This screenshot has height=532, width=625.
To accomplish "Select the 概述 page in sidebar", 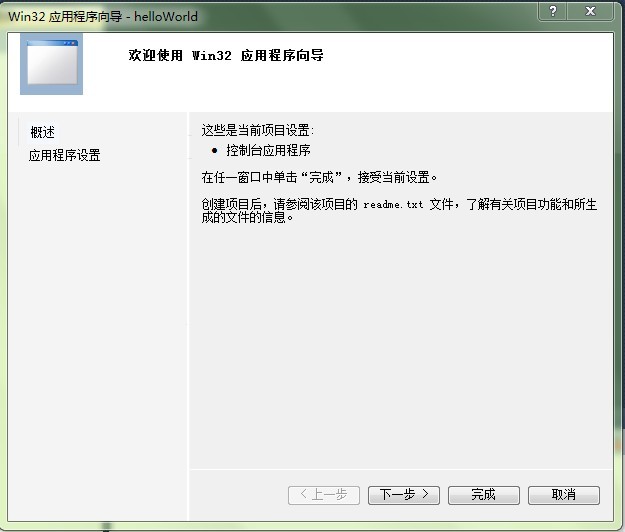I will [x=43, y=132].
